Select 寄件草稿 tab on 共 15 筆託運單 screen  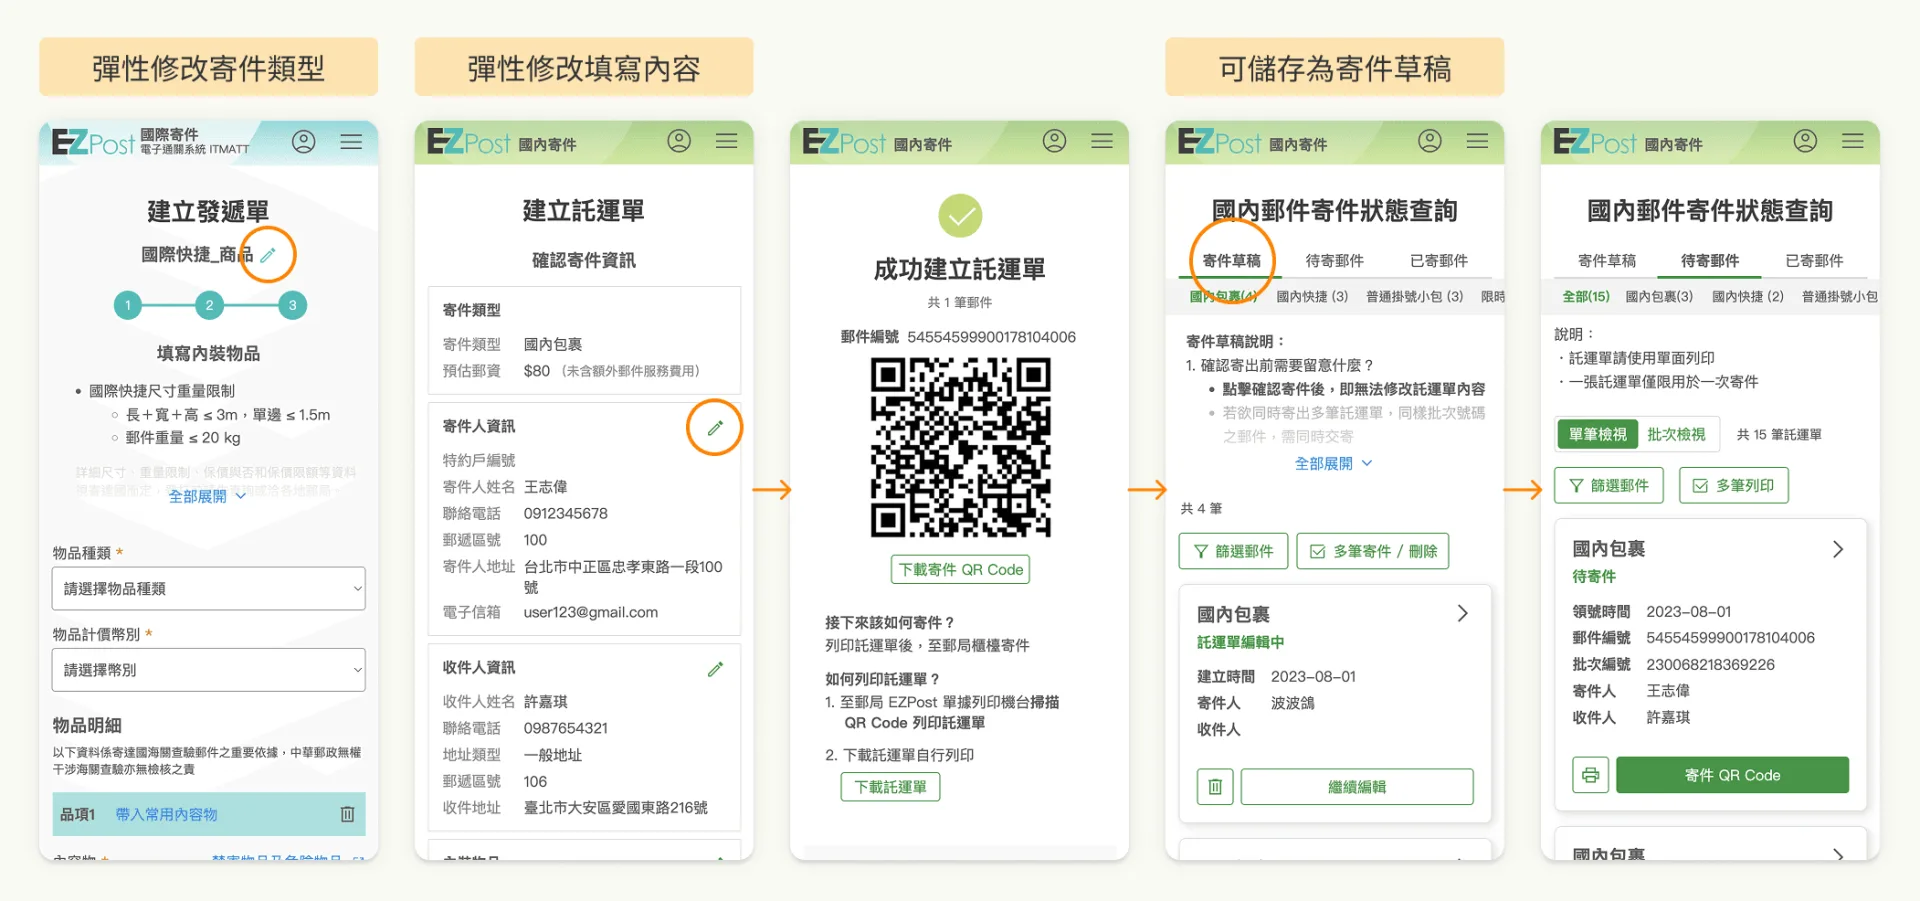[1607, 261]
